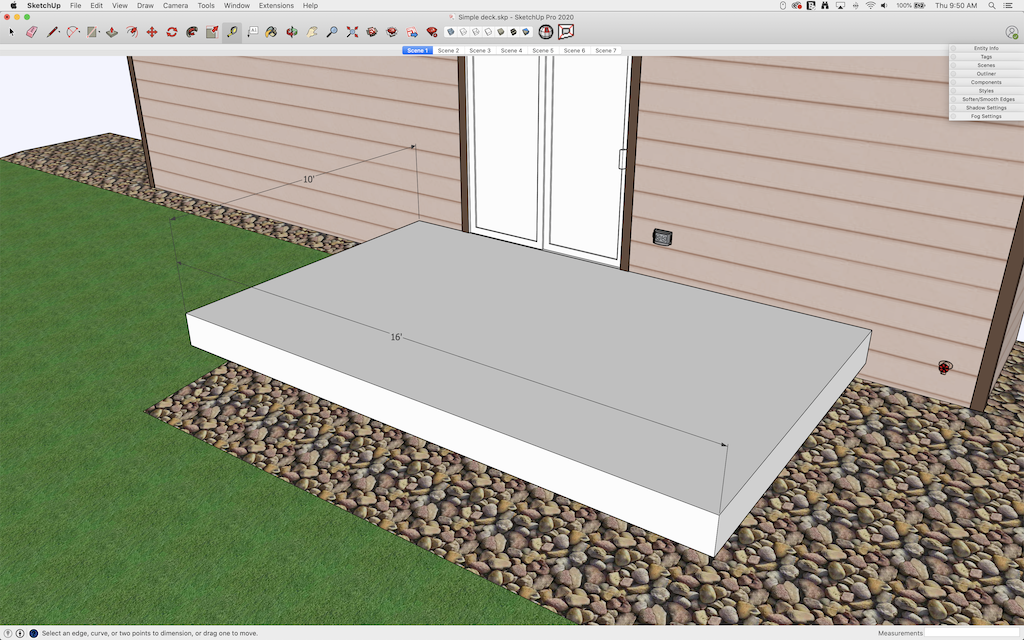Pick the Eraser tool

pos(30,32)
